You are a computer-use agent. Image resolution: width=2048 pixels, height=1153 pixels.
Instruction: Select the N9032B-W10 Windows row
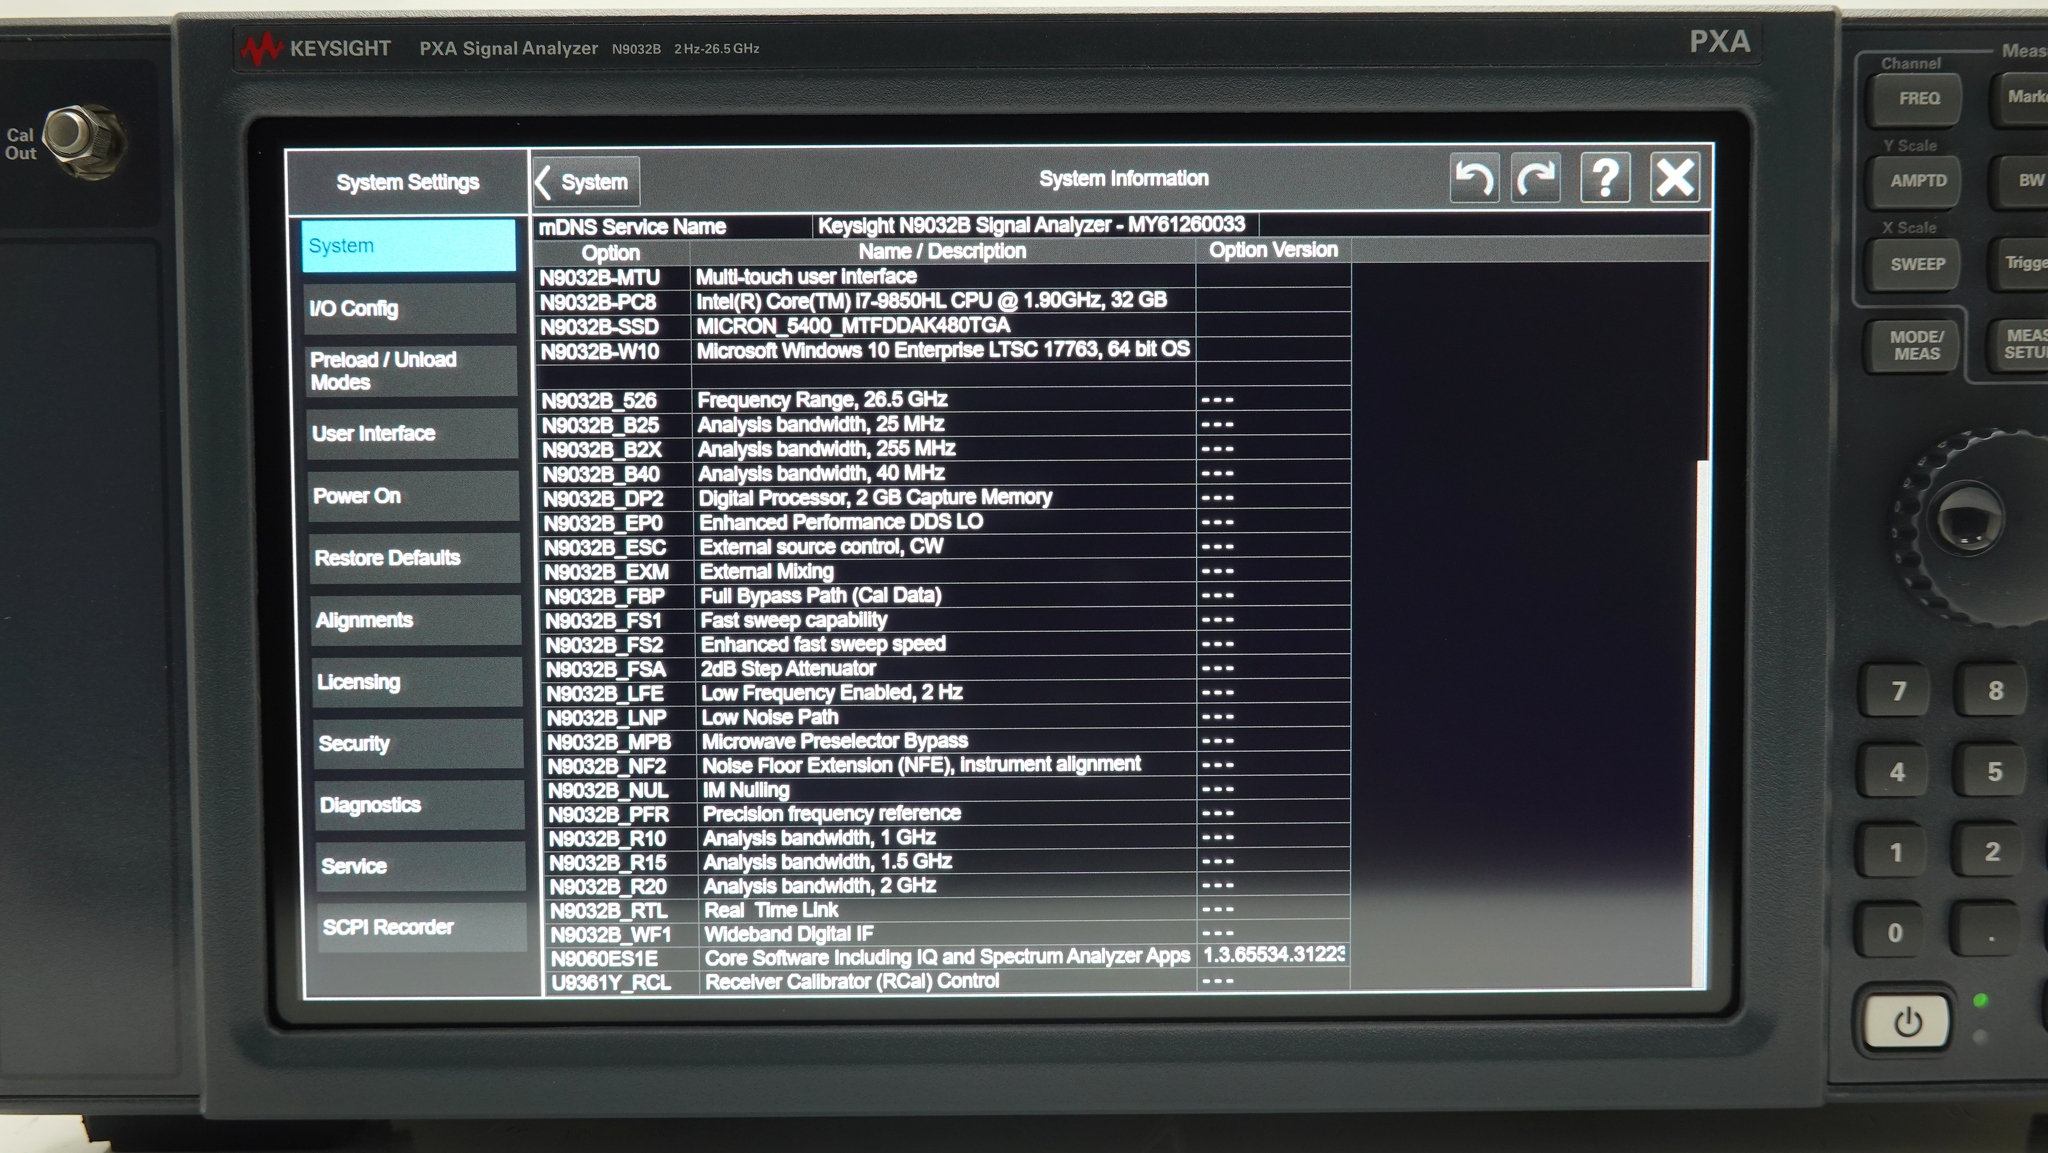943,350
